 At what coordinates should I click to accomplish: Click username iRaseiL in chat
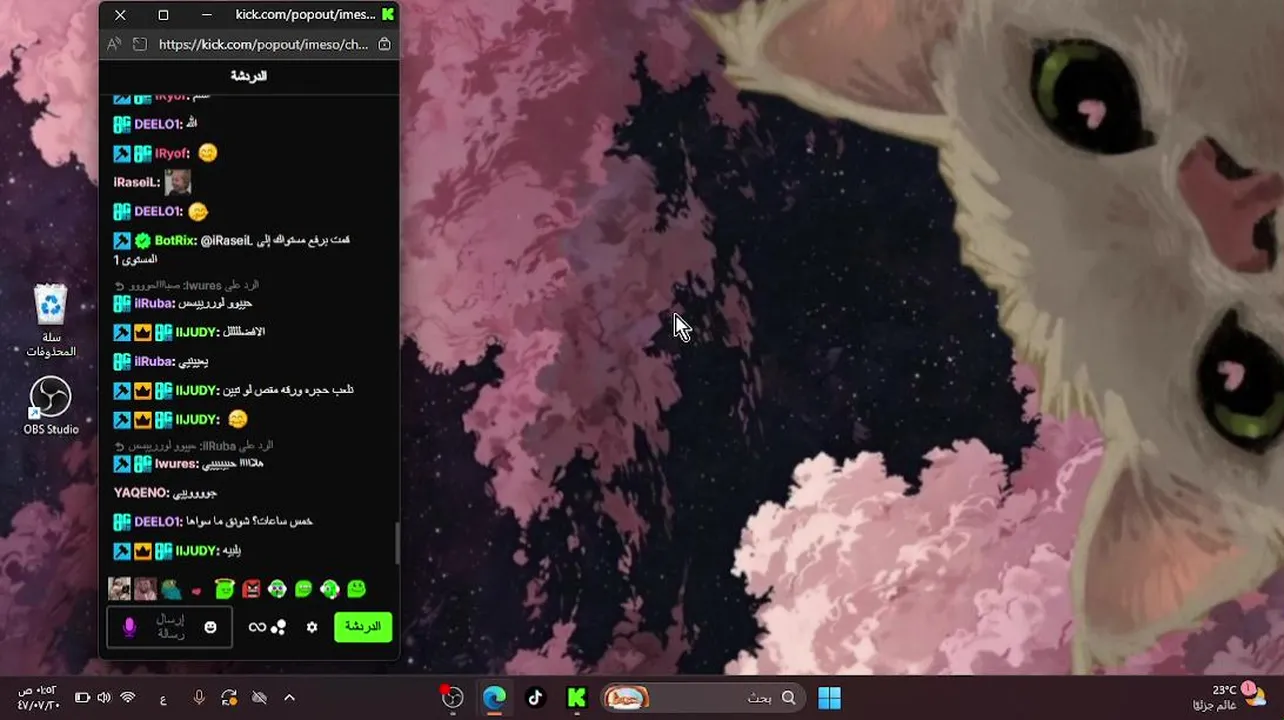pyautogui.click(x=137, y=183)
